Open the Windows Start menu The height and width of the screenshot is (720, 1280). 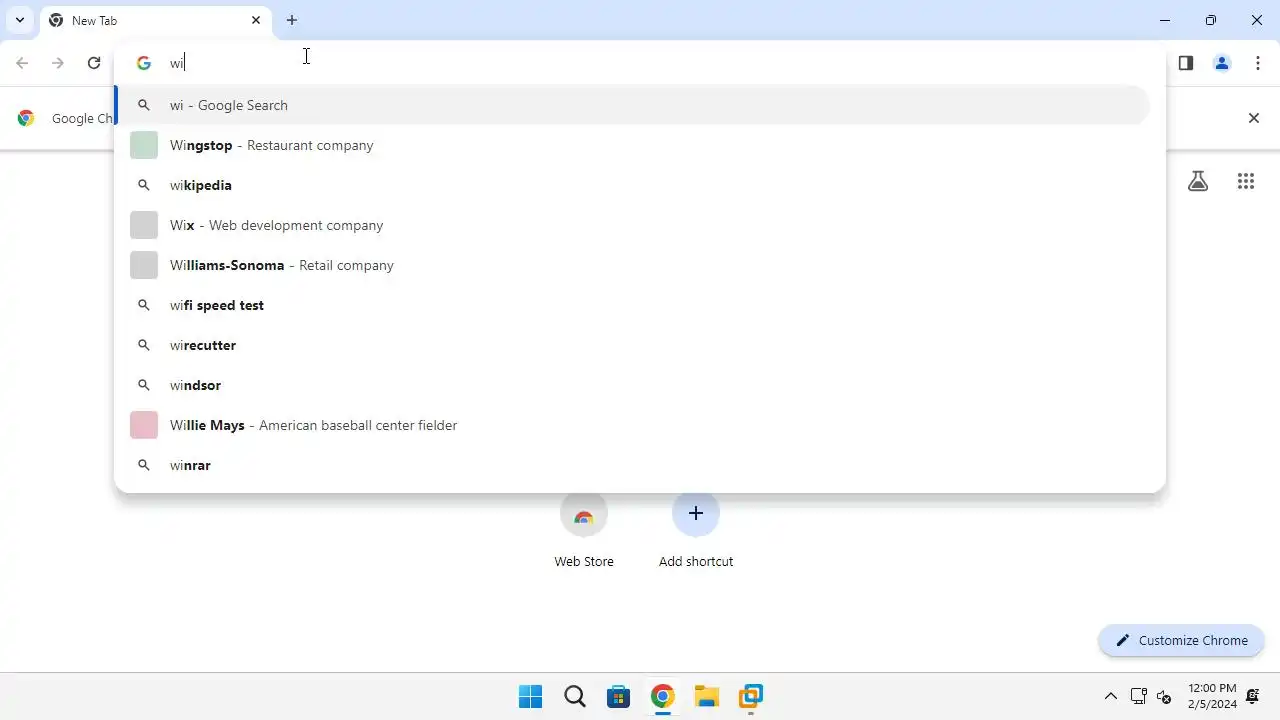530,696
